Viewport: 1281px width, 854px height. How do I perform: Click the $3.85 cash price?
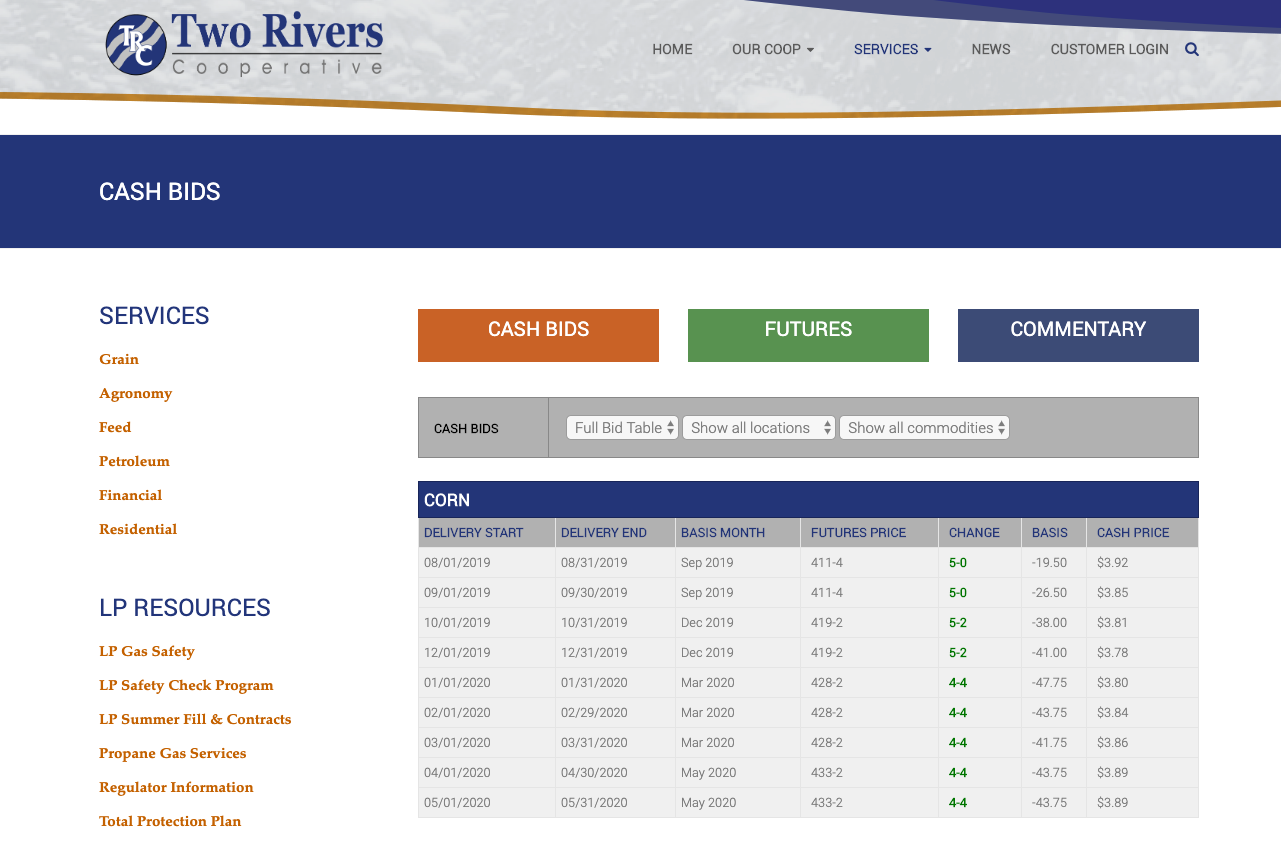tap(1112, 593)
